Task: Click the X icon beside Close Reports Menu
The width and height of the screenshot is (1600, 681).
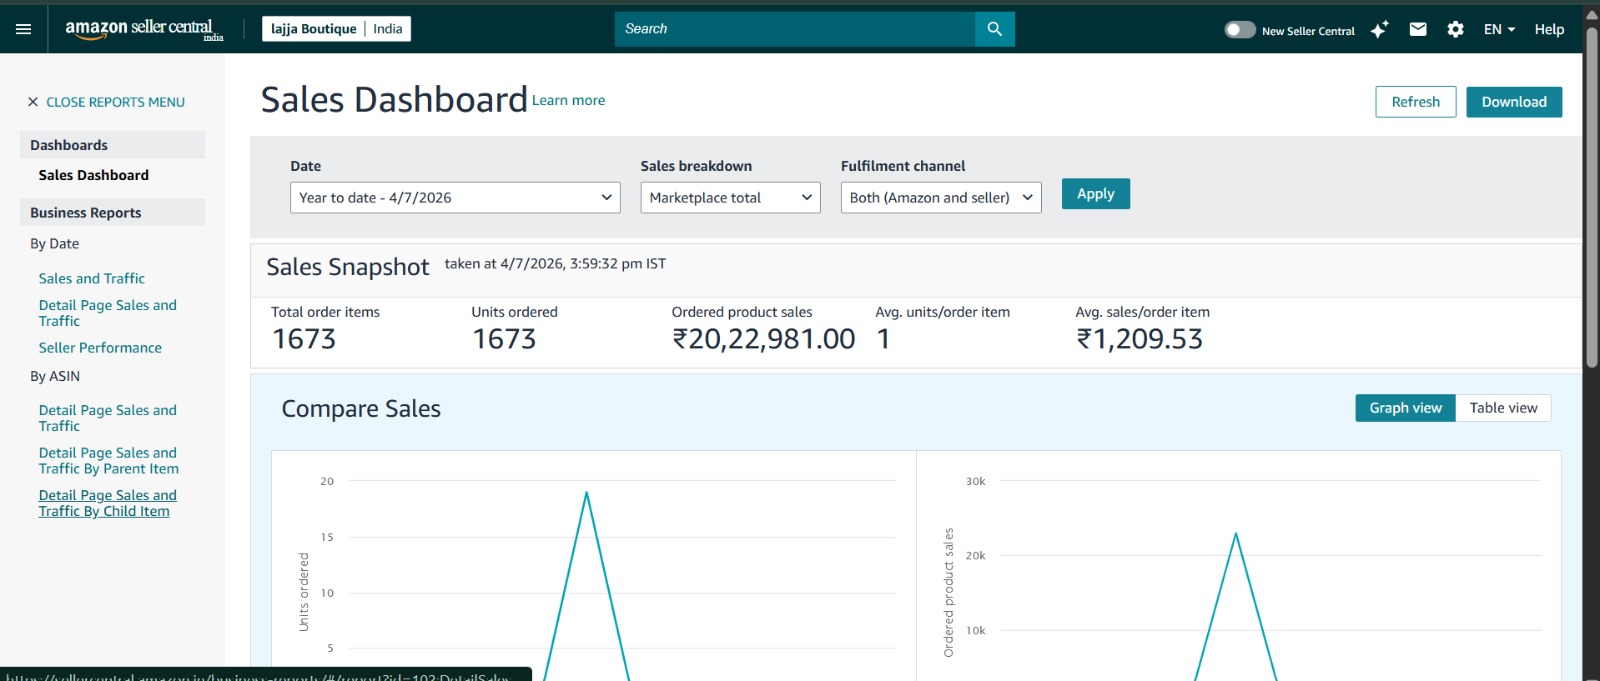Action: 33,102
